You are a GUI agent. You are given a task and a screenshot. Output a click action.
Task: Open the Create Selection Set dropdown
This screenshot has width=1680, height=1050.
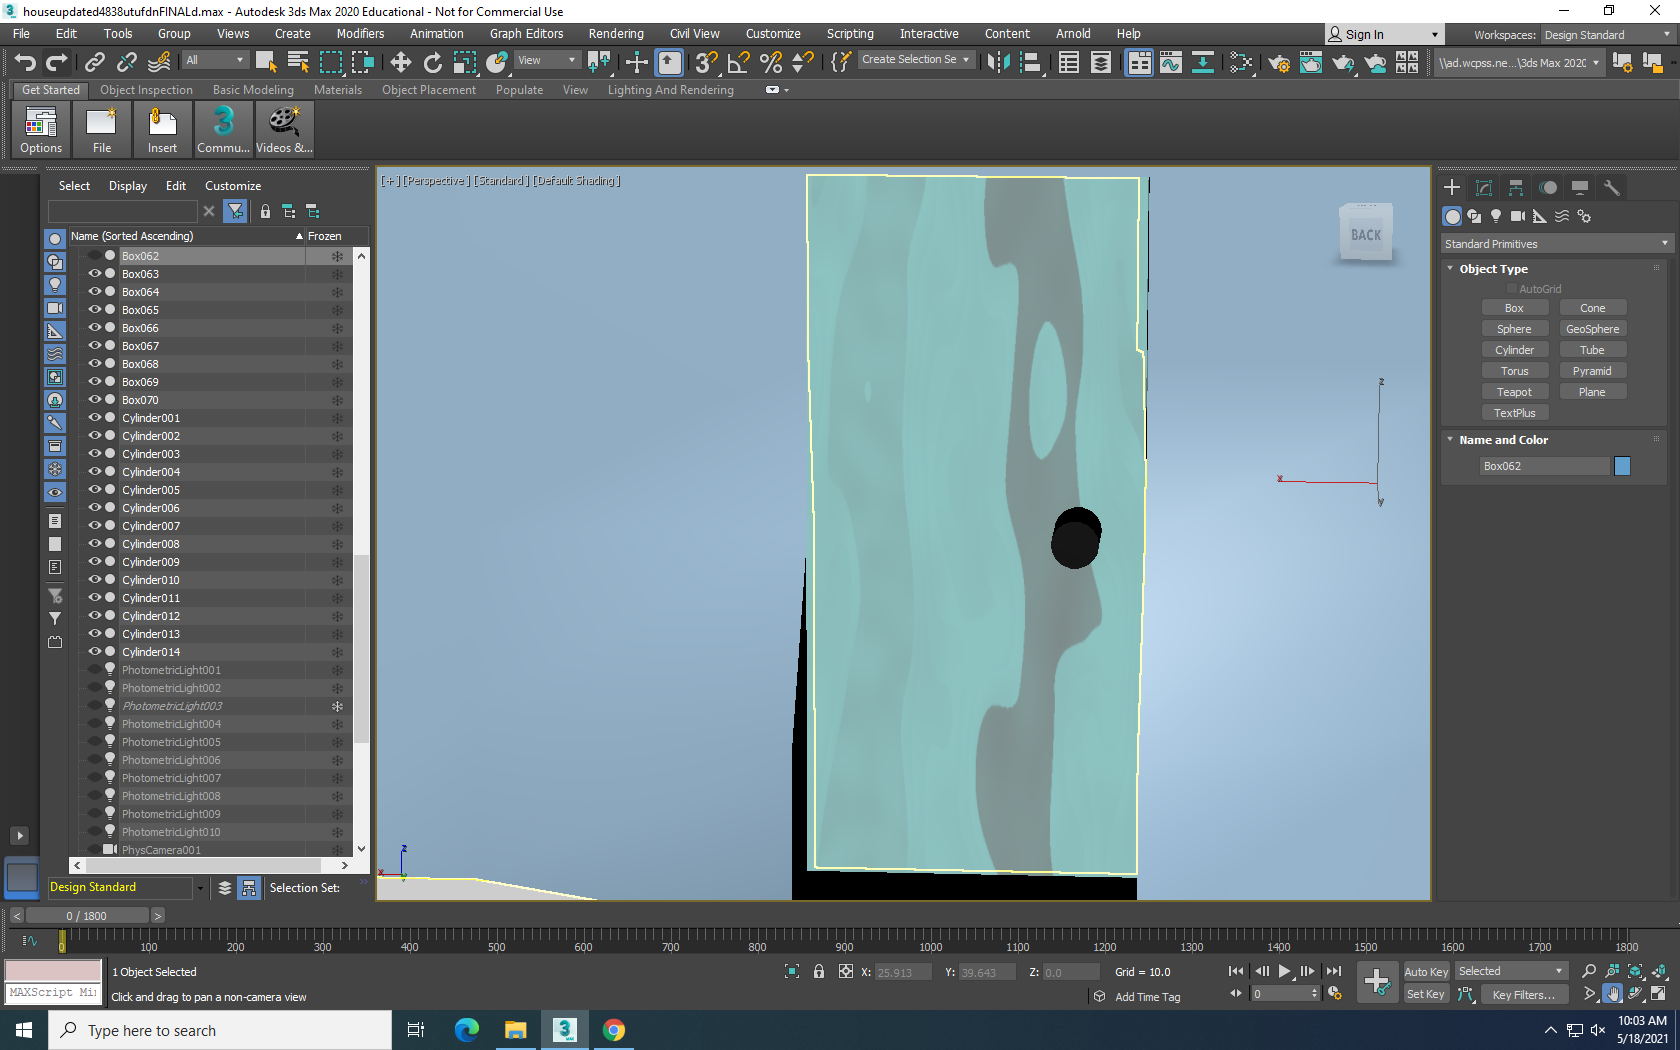(915, 60)
